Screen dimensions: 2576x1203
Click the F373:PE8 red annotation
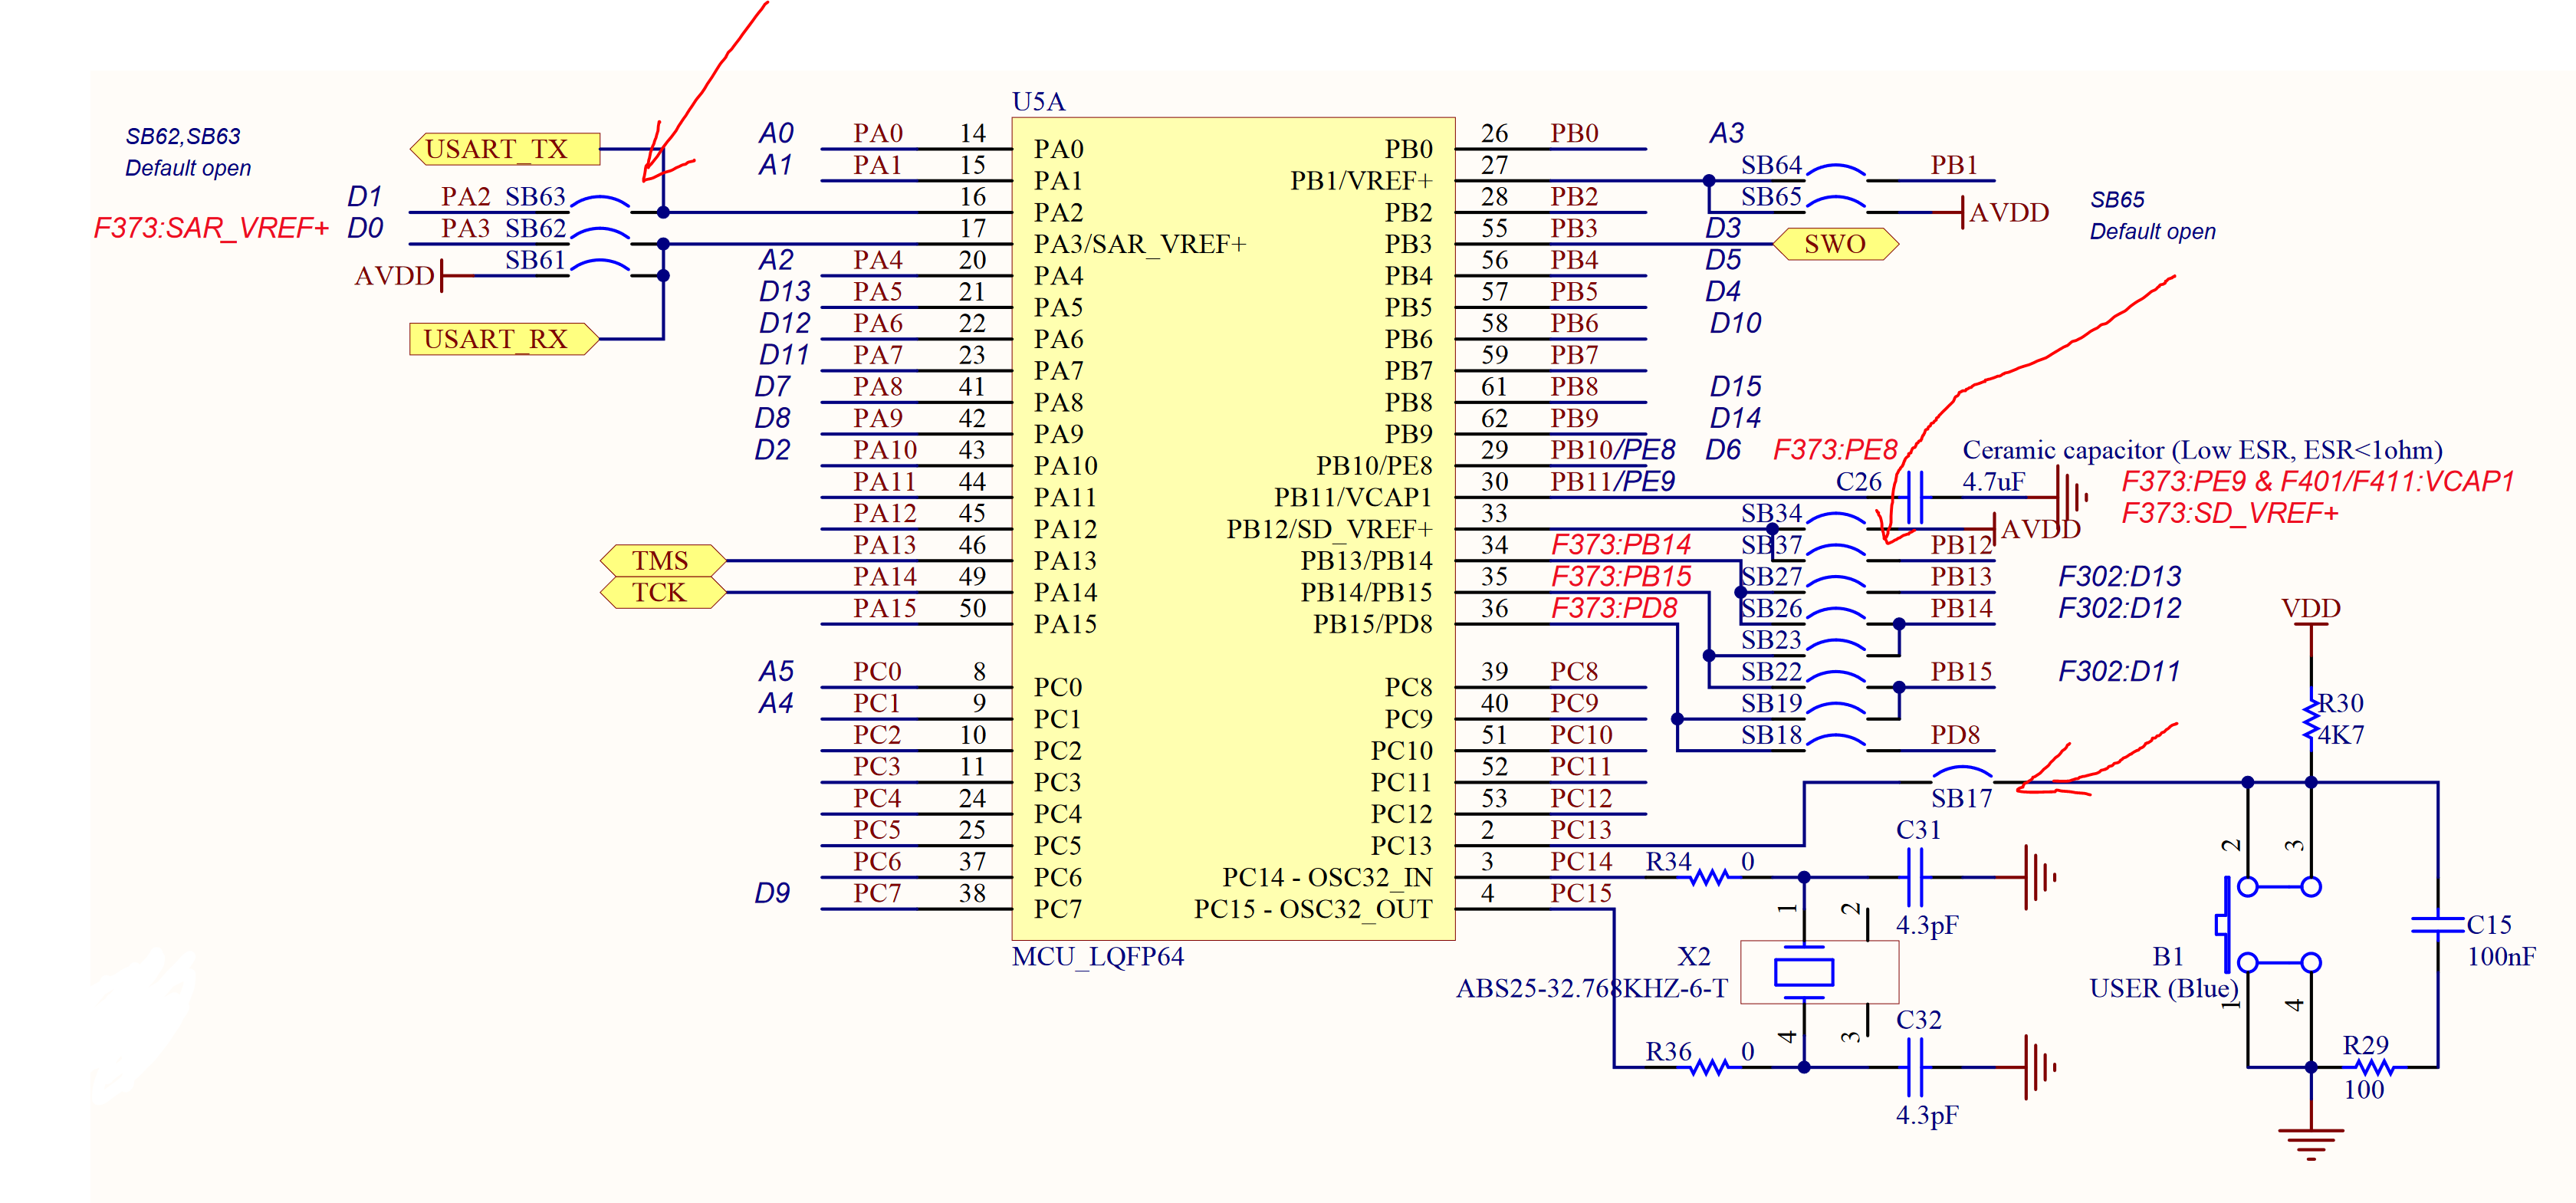tap(1835, 450)
